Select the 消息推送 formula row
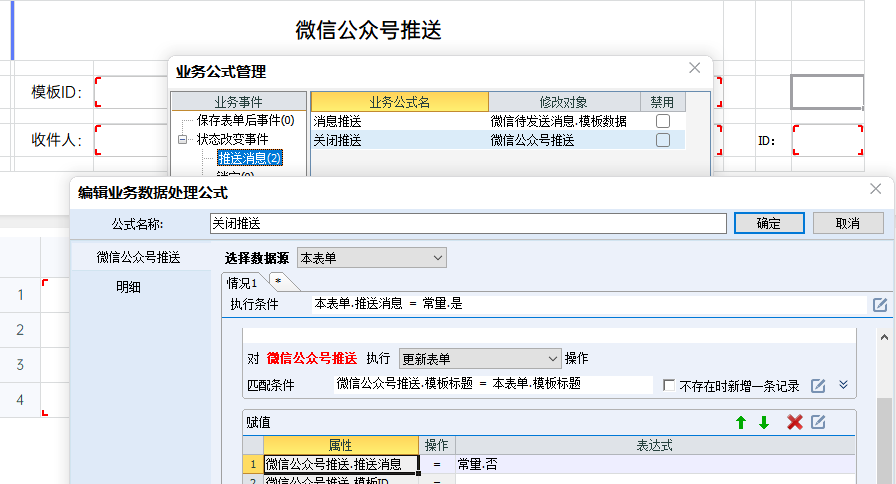The width and height of the screenshot is (896, 484). 498,121
